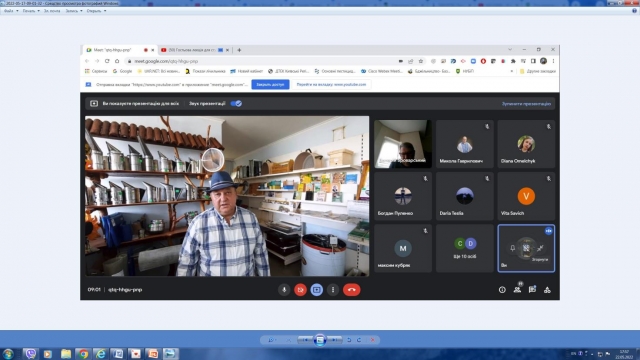
Task: Expand the bookmarks overflow arrow
Action: pos(512,71)
